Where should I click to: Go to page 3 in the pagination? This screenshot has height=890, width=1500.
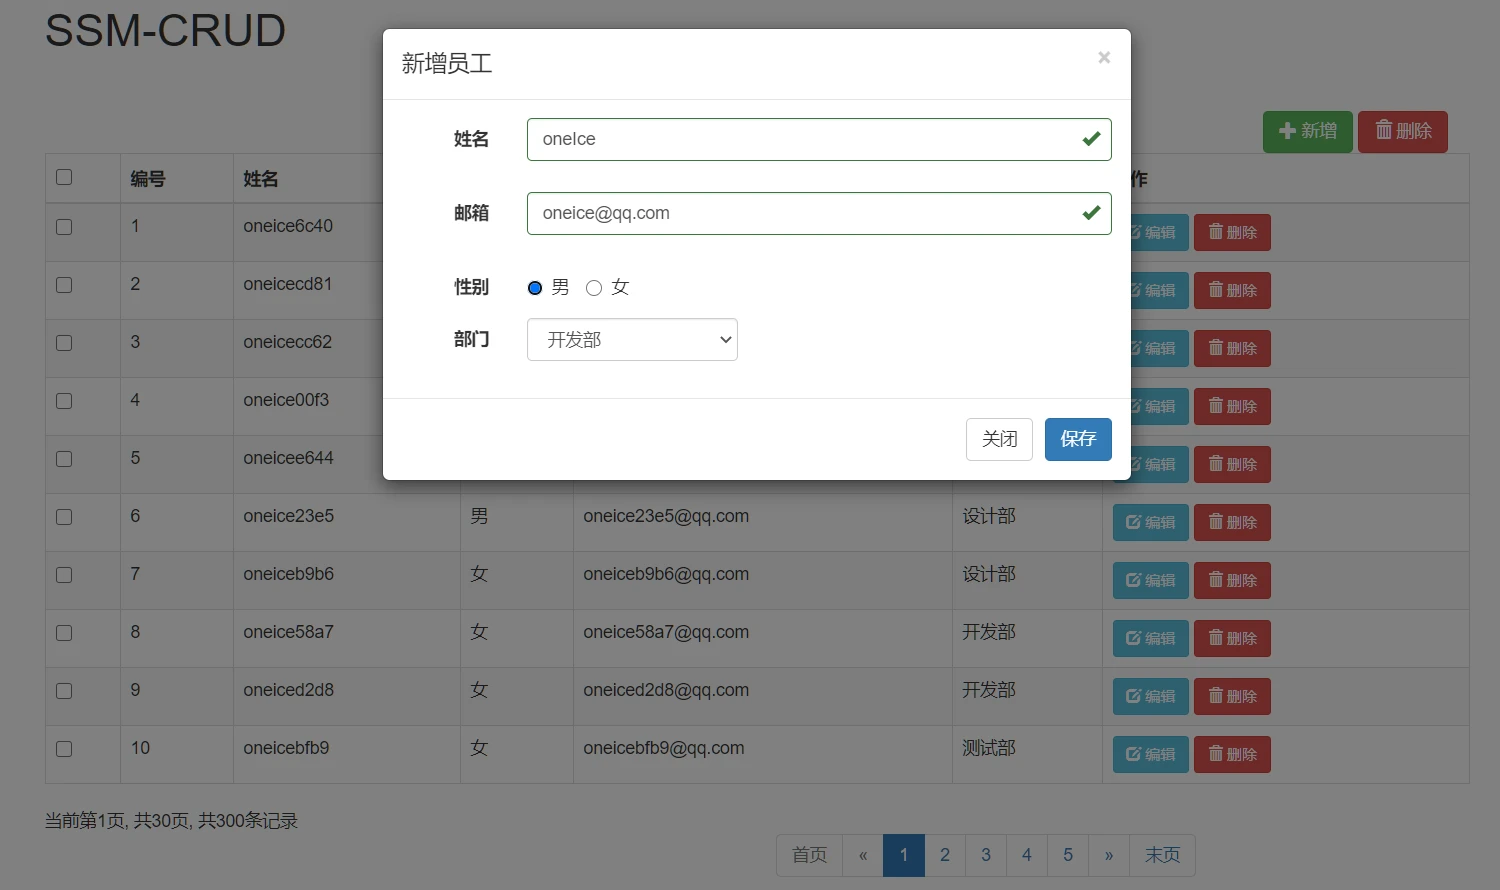985,855
